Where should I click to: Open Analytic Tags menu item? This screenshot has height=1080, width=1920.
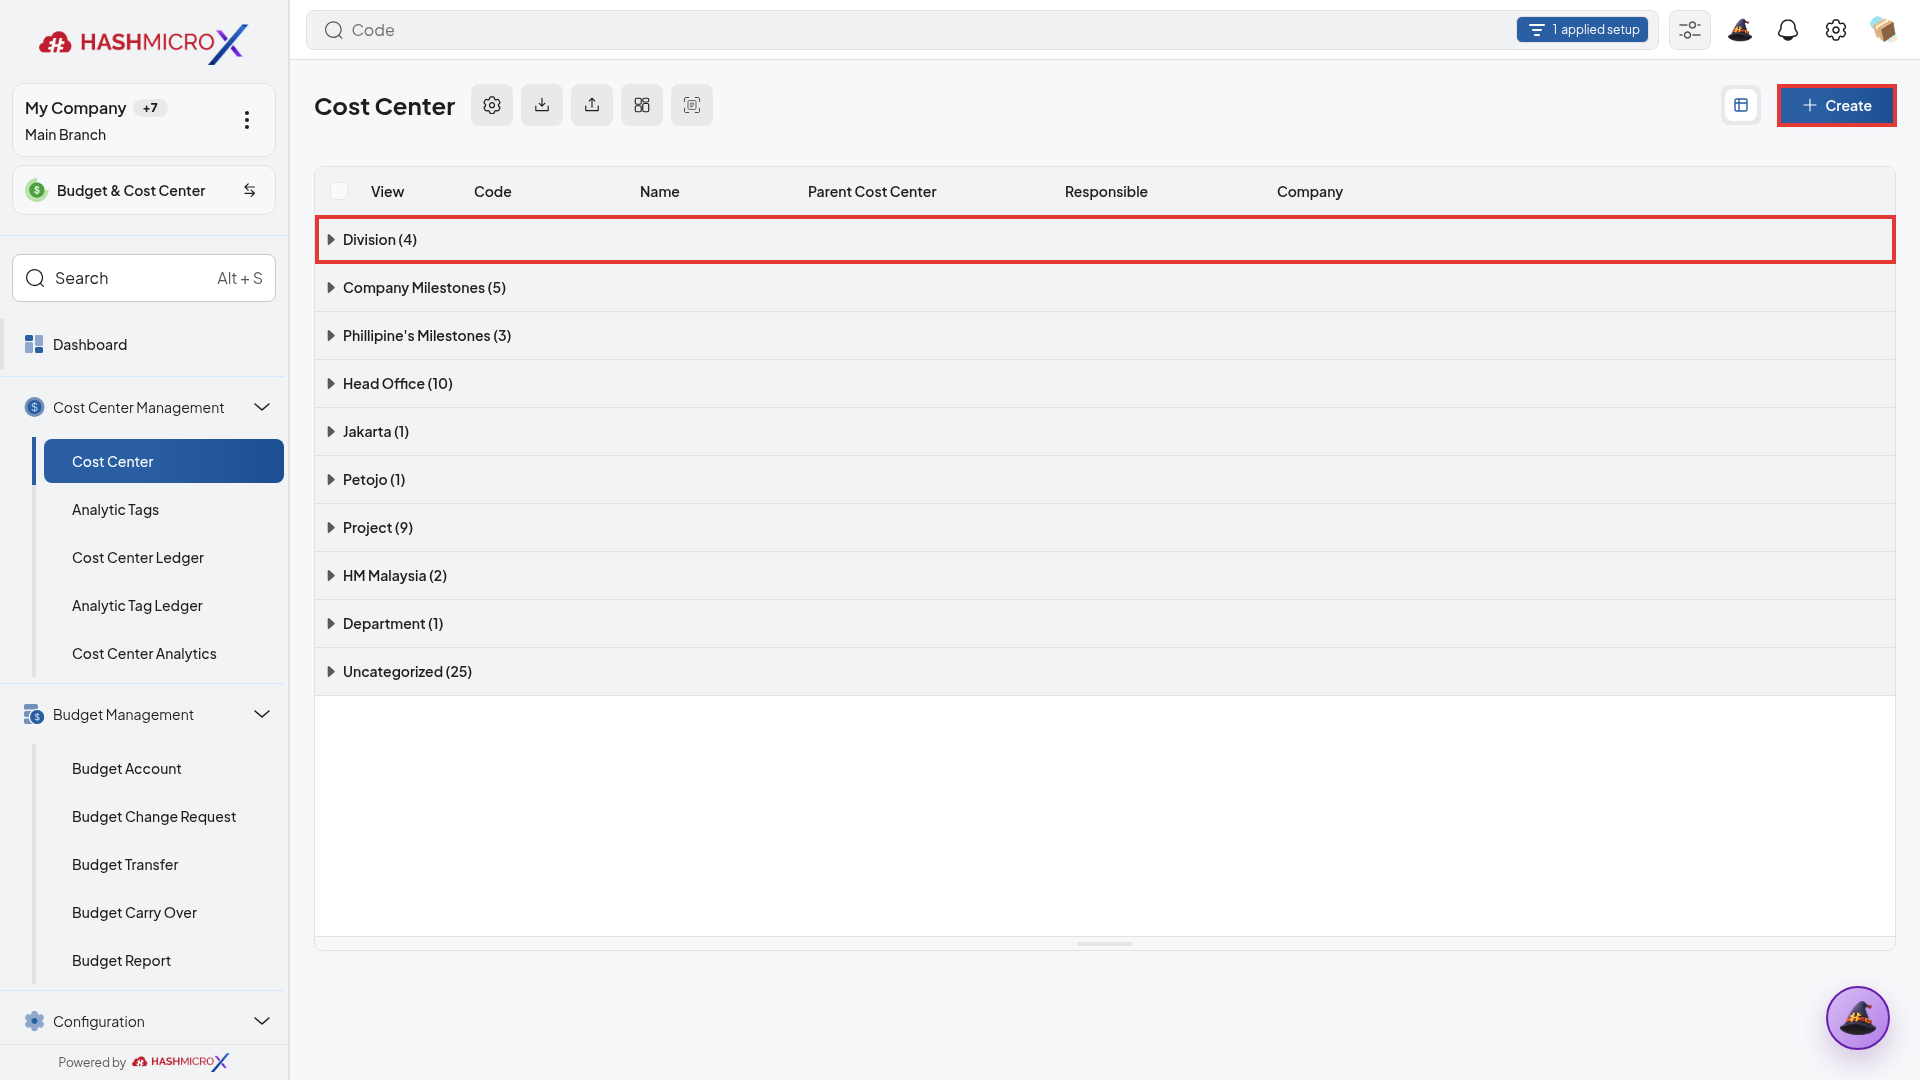164,510
